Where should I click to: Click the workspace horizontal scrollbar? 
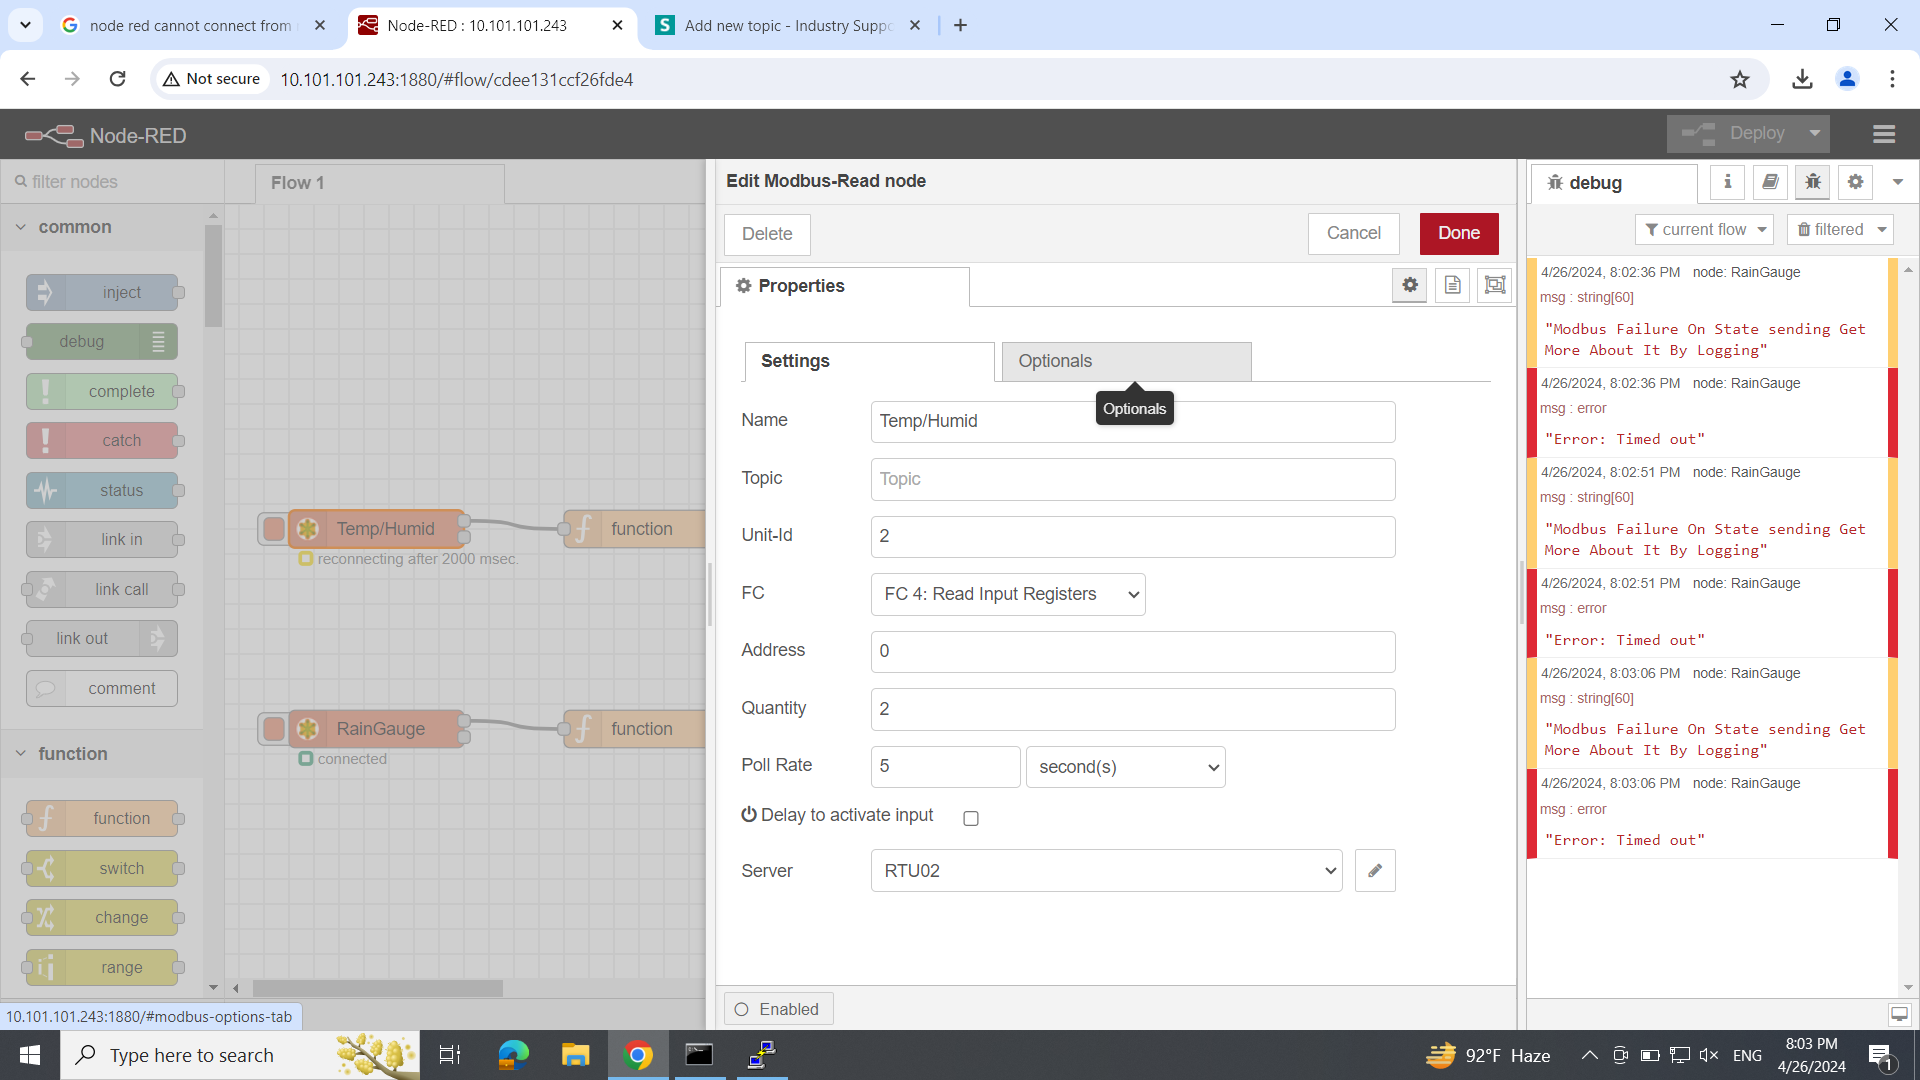377,988
